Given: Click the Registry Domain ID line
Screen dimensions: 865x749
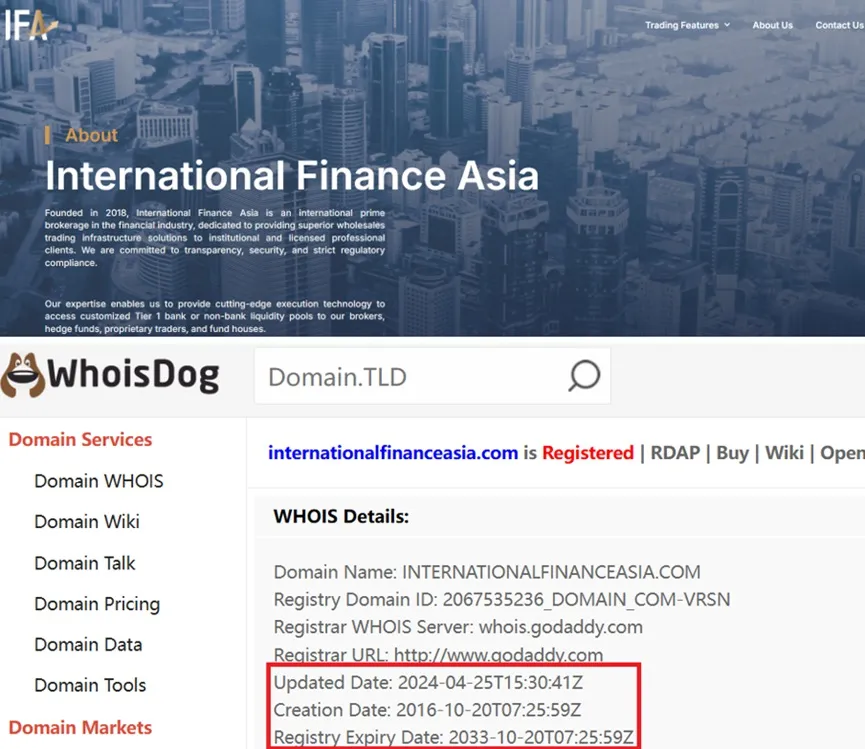Looking at the screenshot, I should click(502, 600).
